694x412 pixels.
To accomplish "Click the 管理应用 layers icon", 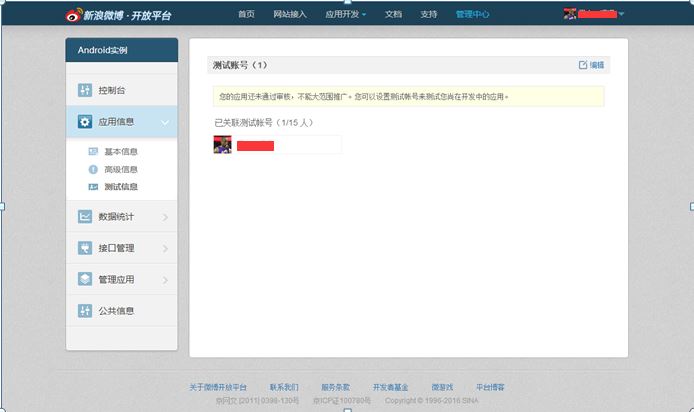I will click(85, 279).
